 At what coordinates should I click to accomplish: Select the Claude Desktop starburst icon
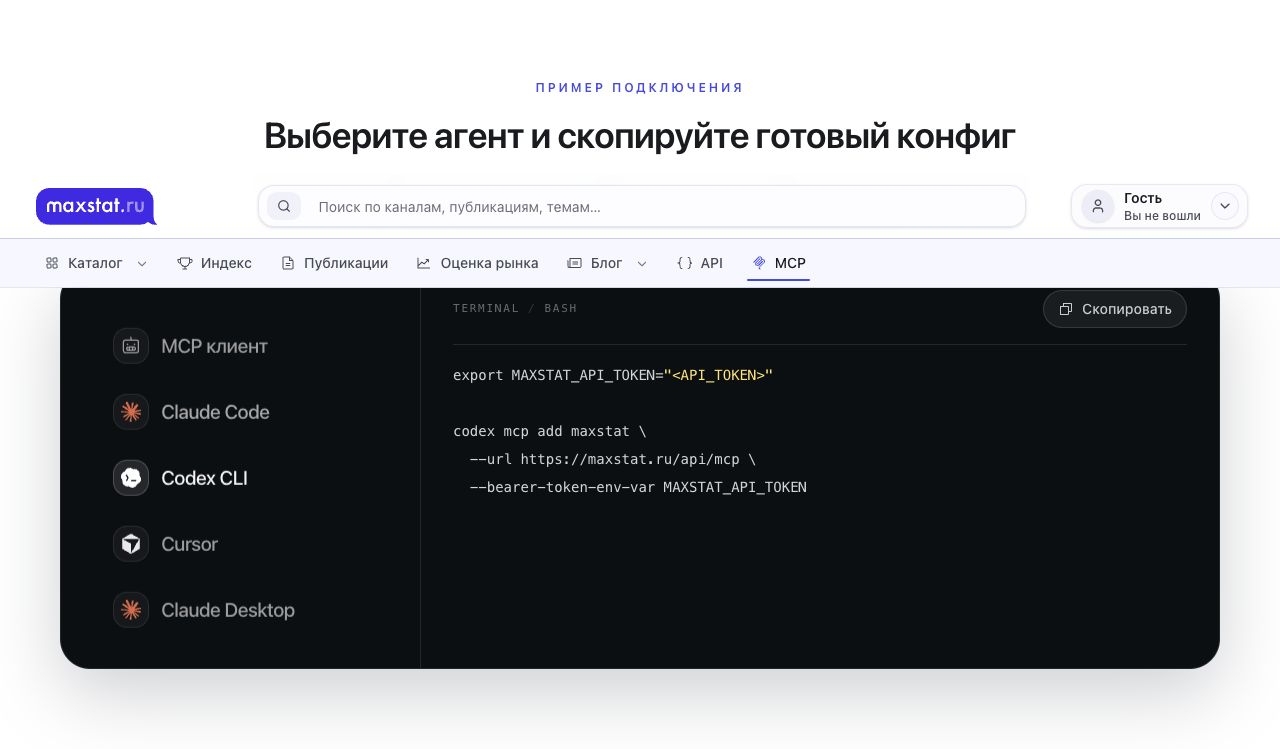point(131,610)
